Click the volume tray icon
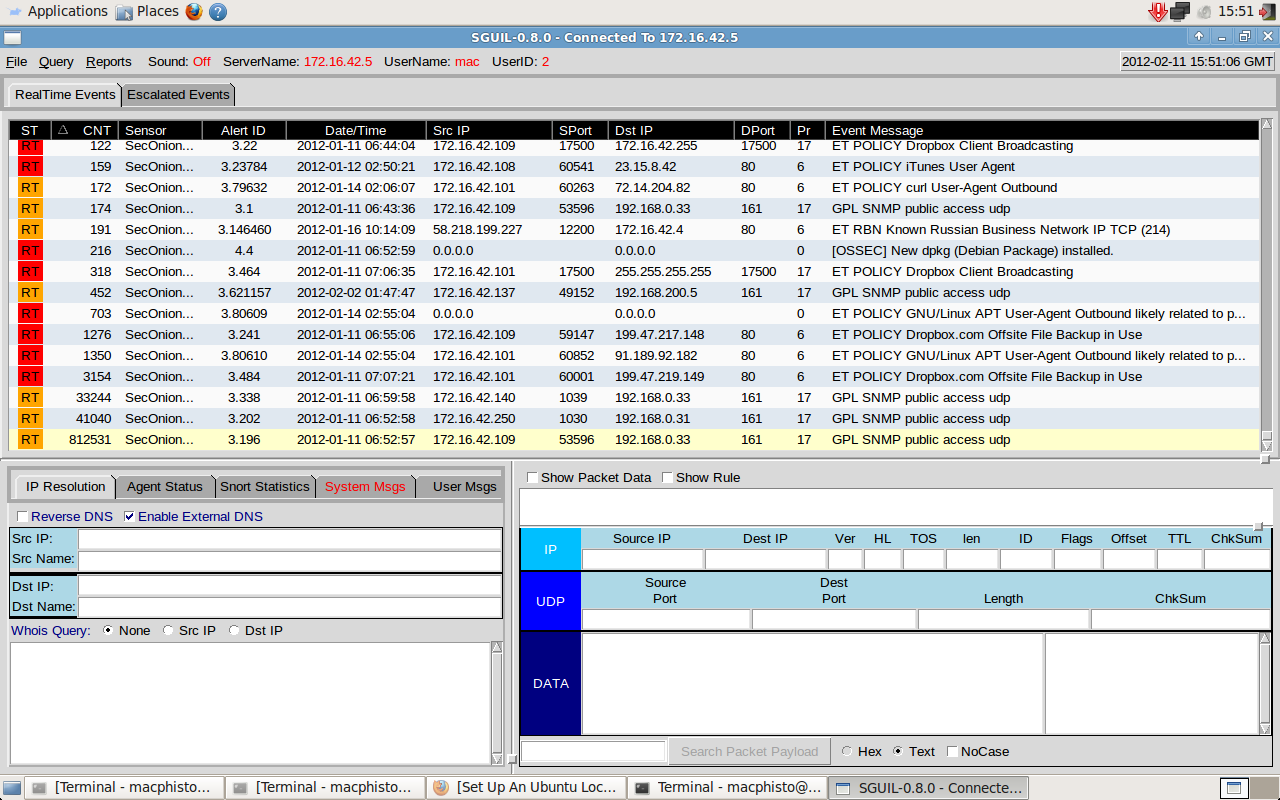This screenshot has height=800, width=1280. click(x=1205, y=12)
